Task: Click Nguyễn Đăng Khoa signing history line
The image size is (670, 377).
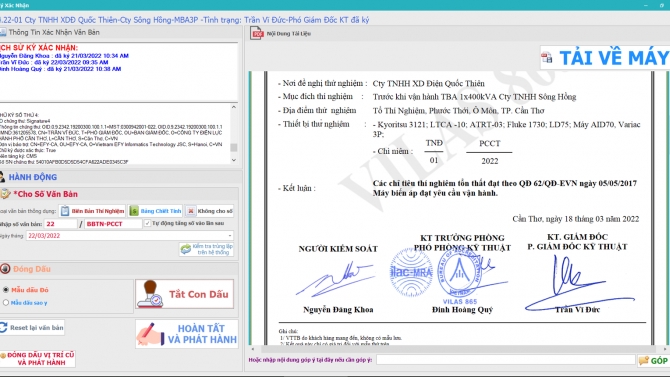Action: tap(64, 56)
